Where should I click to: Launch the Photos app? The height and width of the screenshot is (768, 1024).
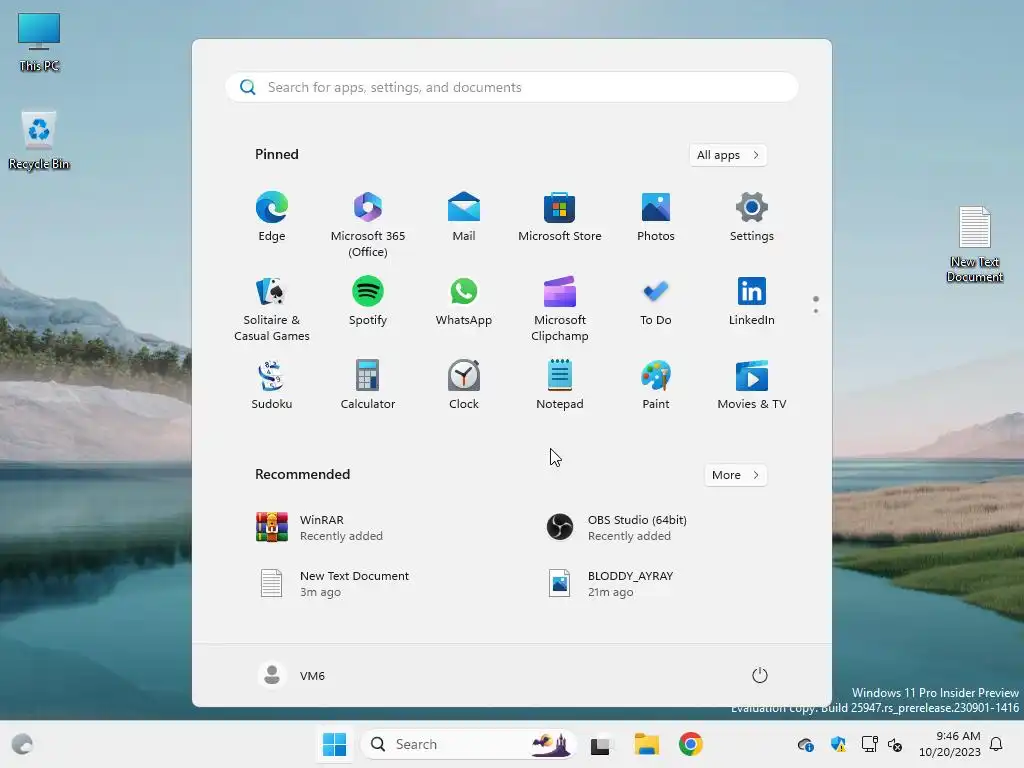(x=656, y=217)
